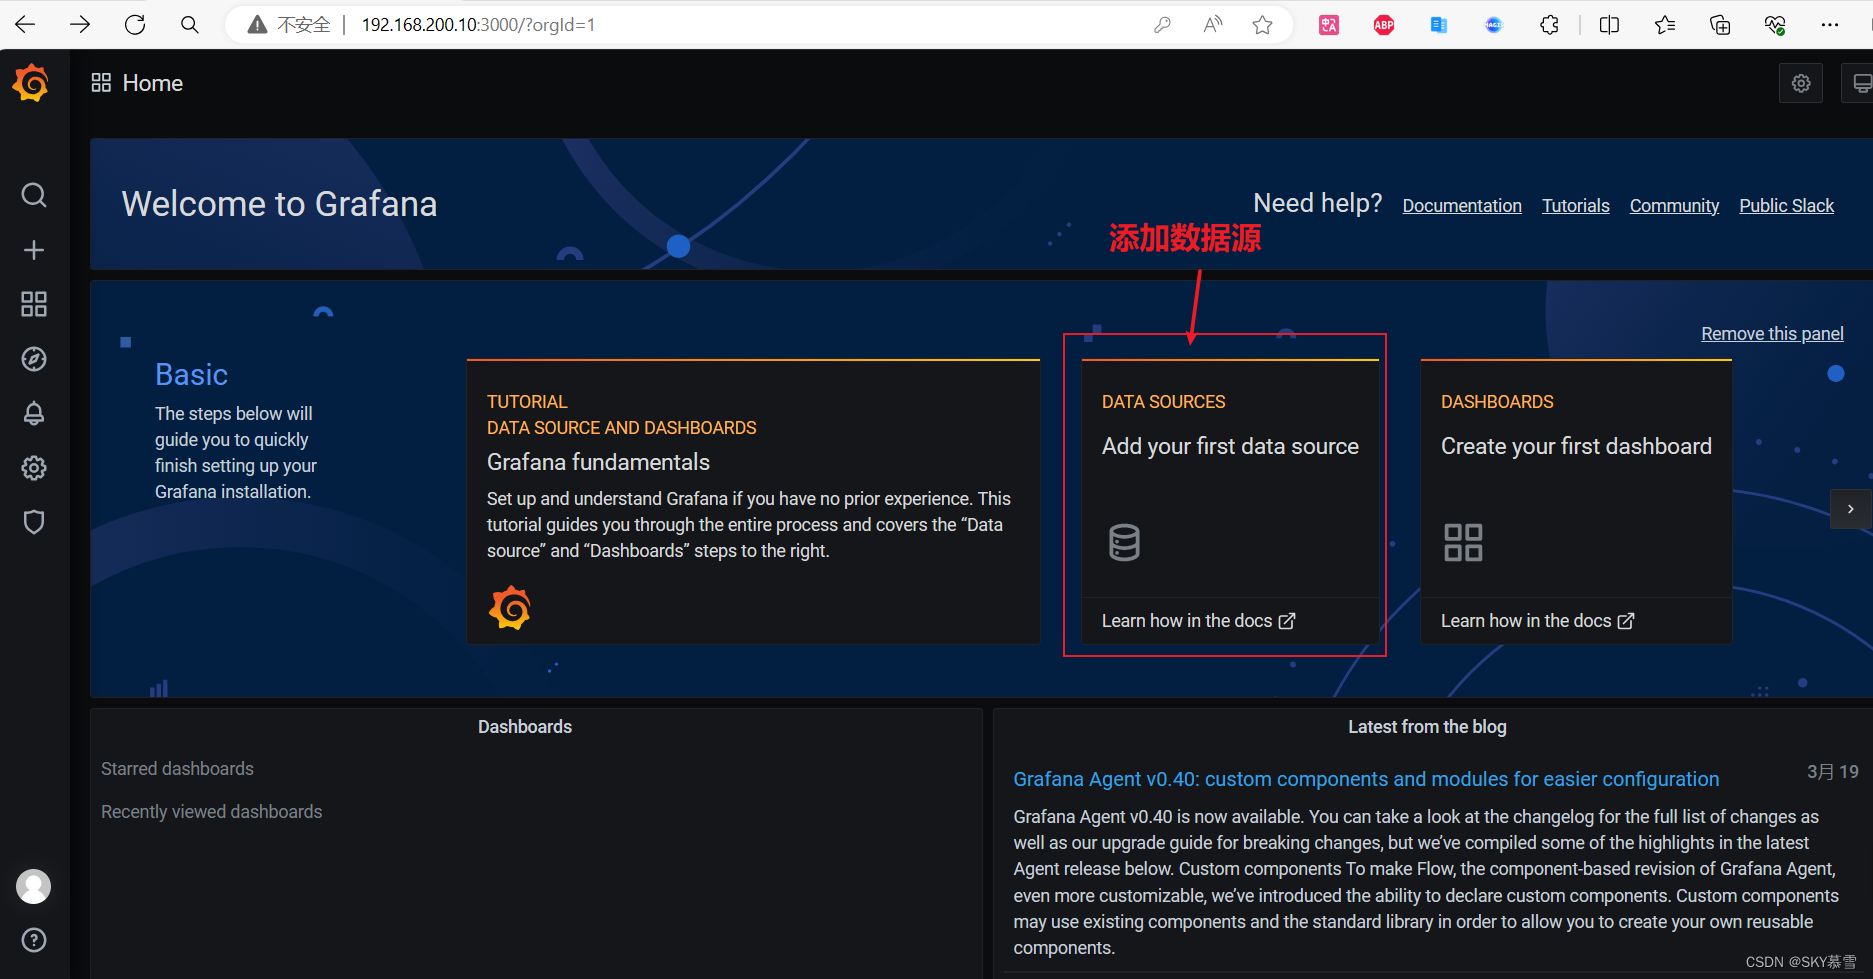1873x979 pixels.
Task: Open the Configuration gear in sidebar
Action: 34,468
